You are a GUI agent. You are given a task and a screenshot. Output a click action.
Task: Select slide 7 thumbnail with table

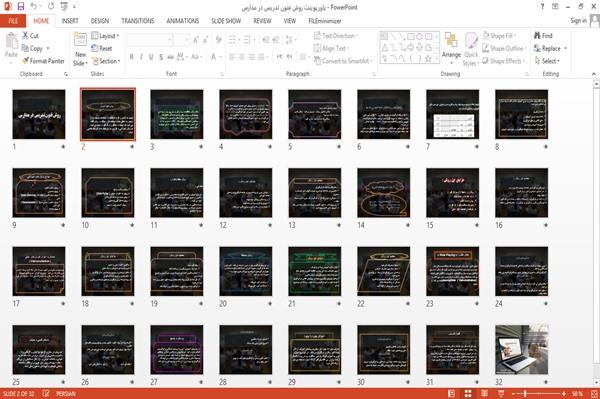click(x=452, y=114)
